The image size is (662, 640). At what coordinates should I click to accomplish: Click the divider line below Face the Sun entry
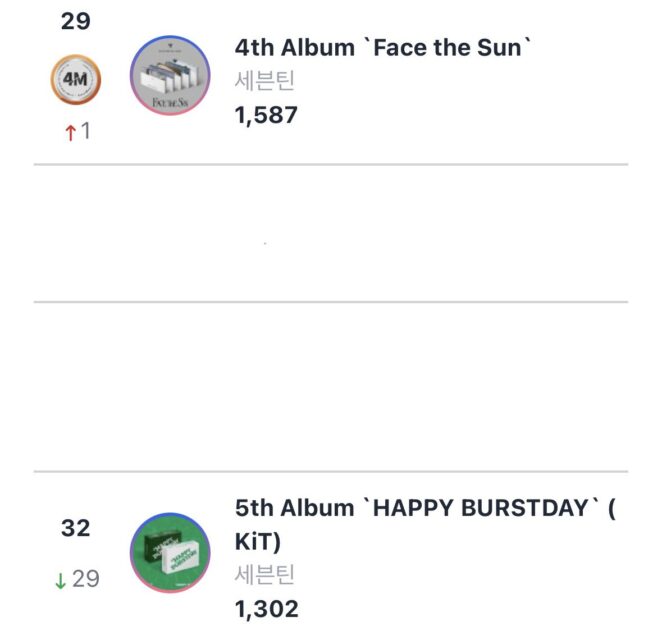tap(331, 164)
